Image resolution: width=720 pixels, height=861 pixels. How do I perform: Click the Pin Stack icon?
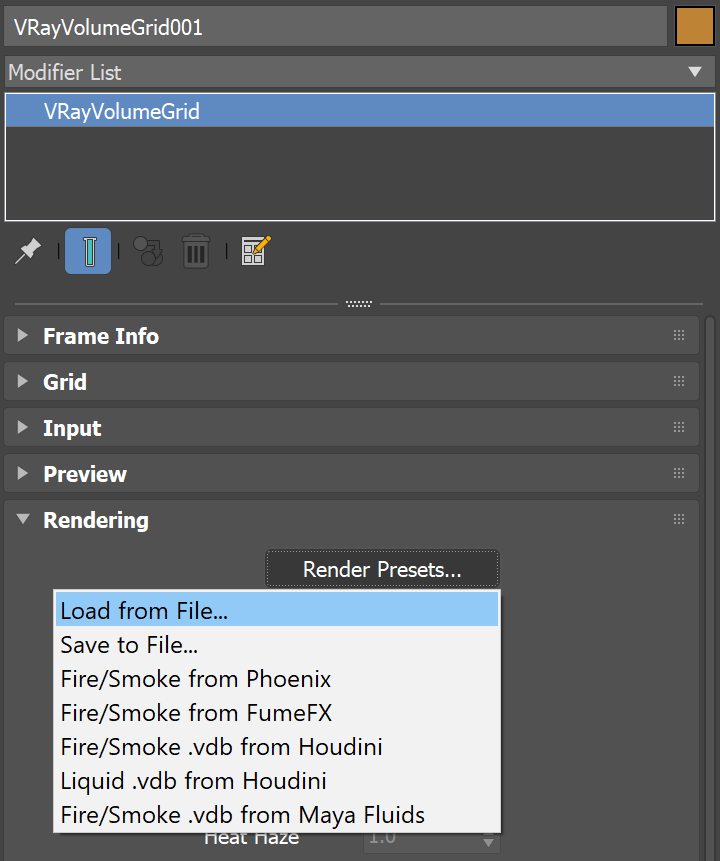(28, 250)
